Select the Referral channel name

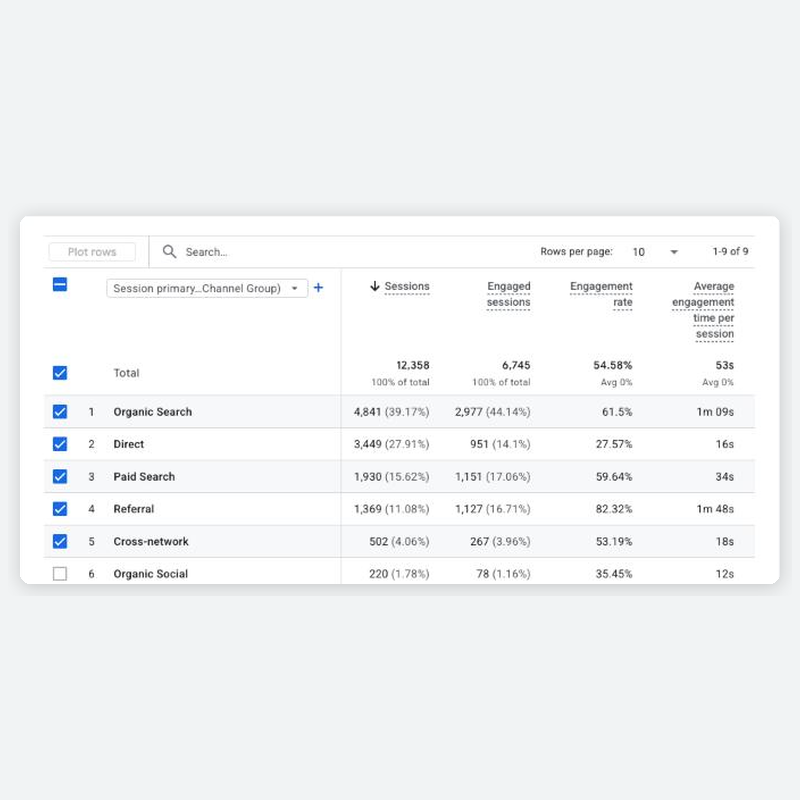[134, 509]
